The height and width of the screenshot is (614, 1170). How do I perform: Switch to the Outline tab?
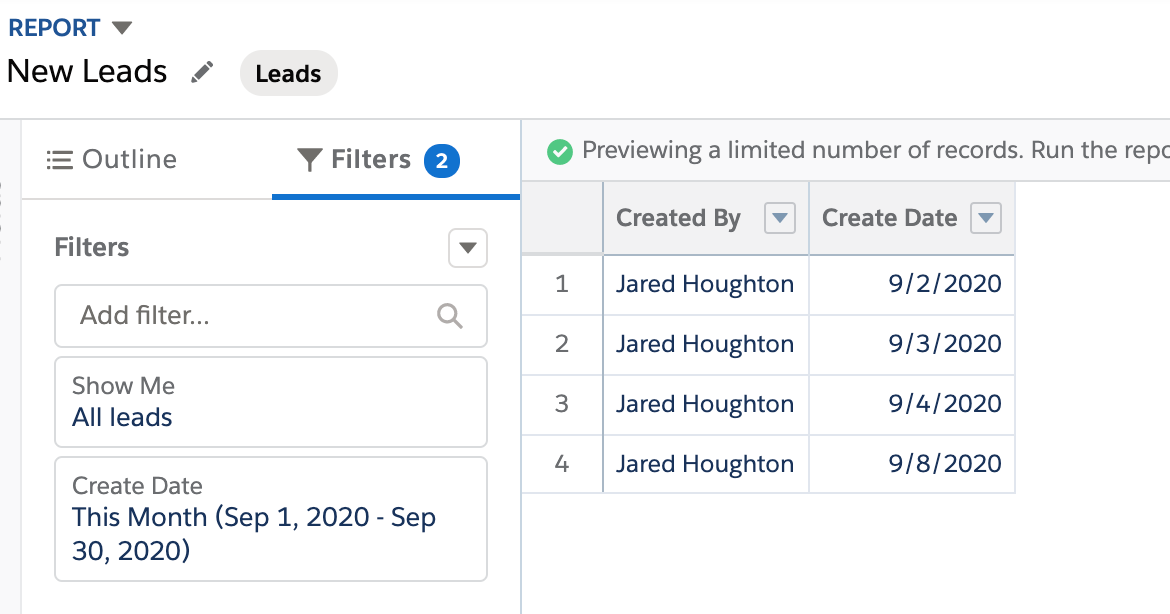click(x=112, y=160)
